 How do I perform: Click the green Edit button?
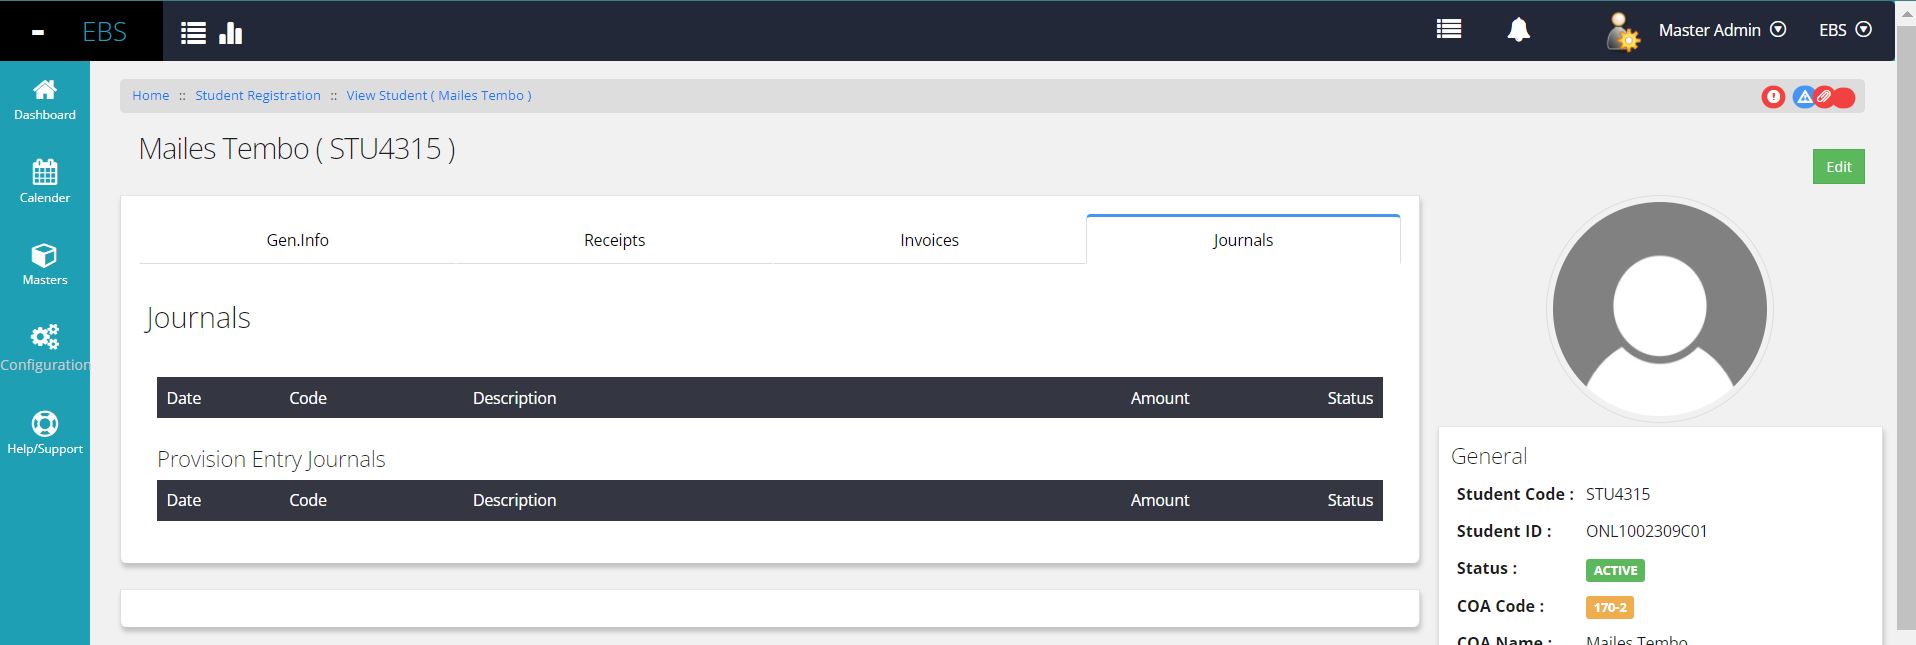coord(1838,167)
